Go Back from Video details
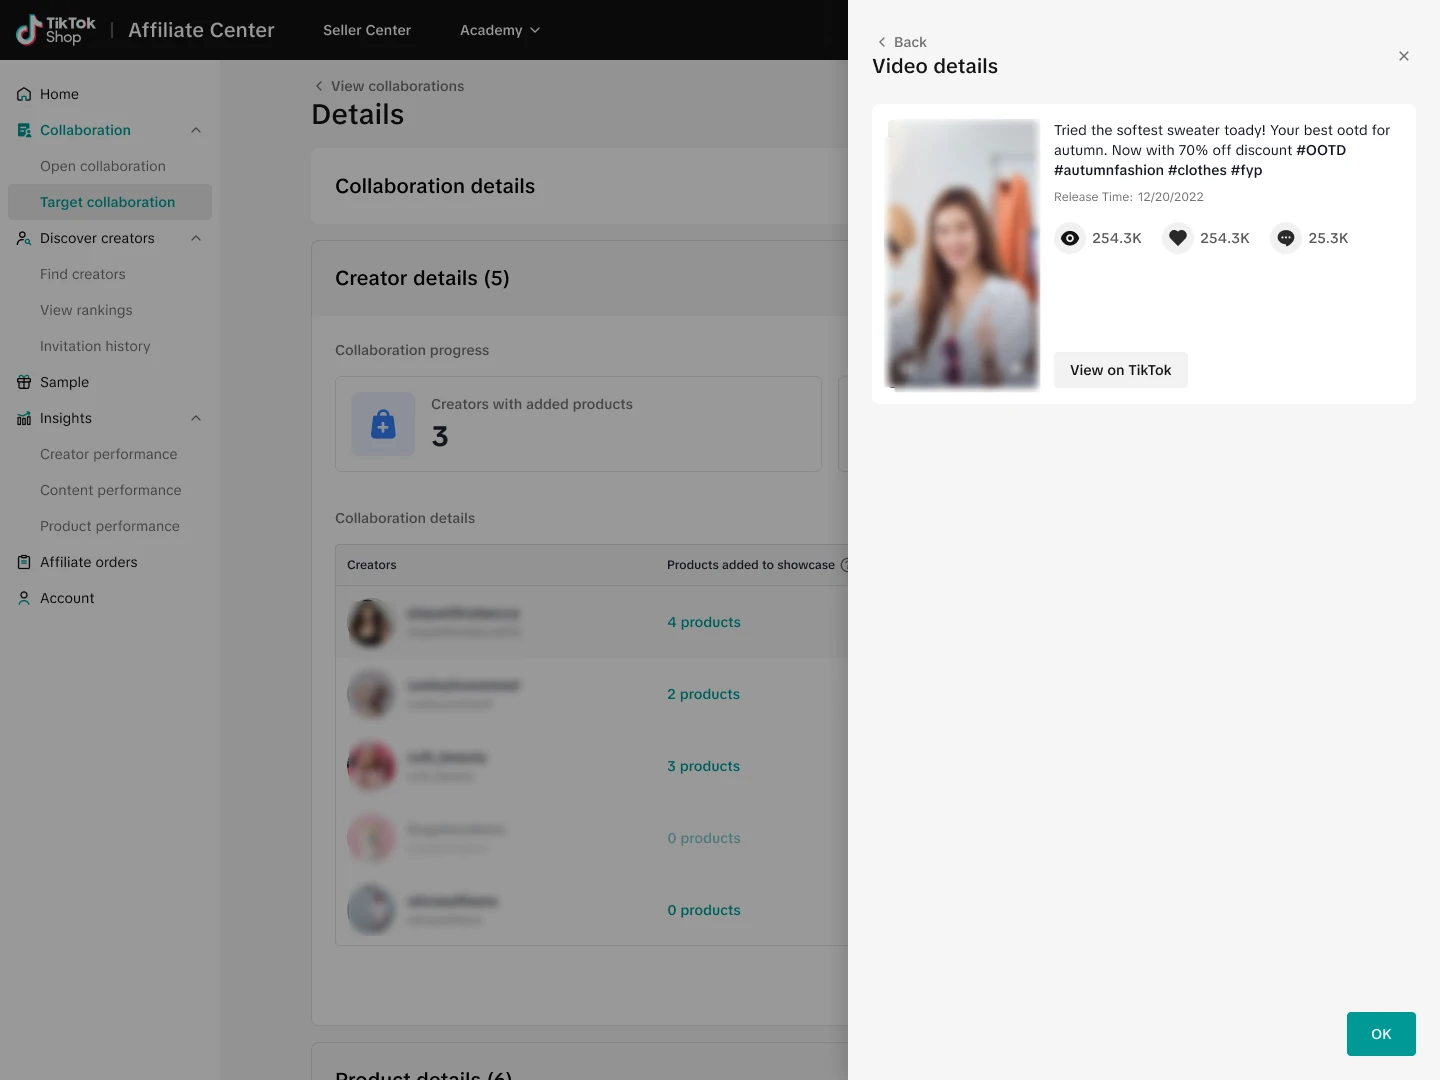1440x1080 pixels. click(x=902, y=42)
